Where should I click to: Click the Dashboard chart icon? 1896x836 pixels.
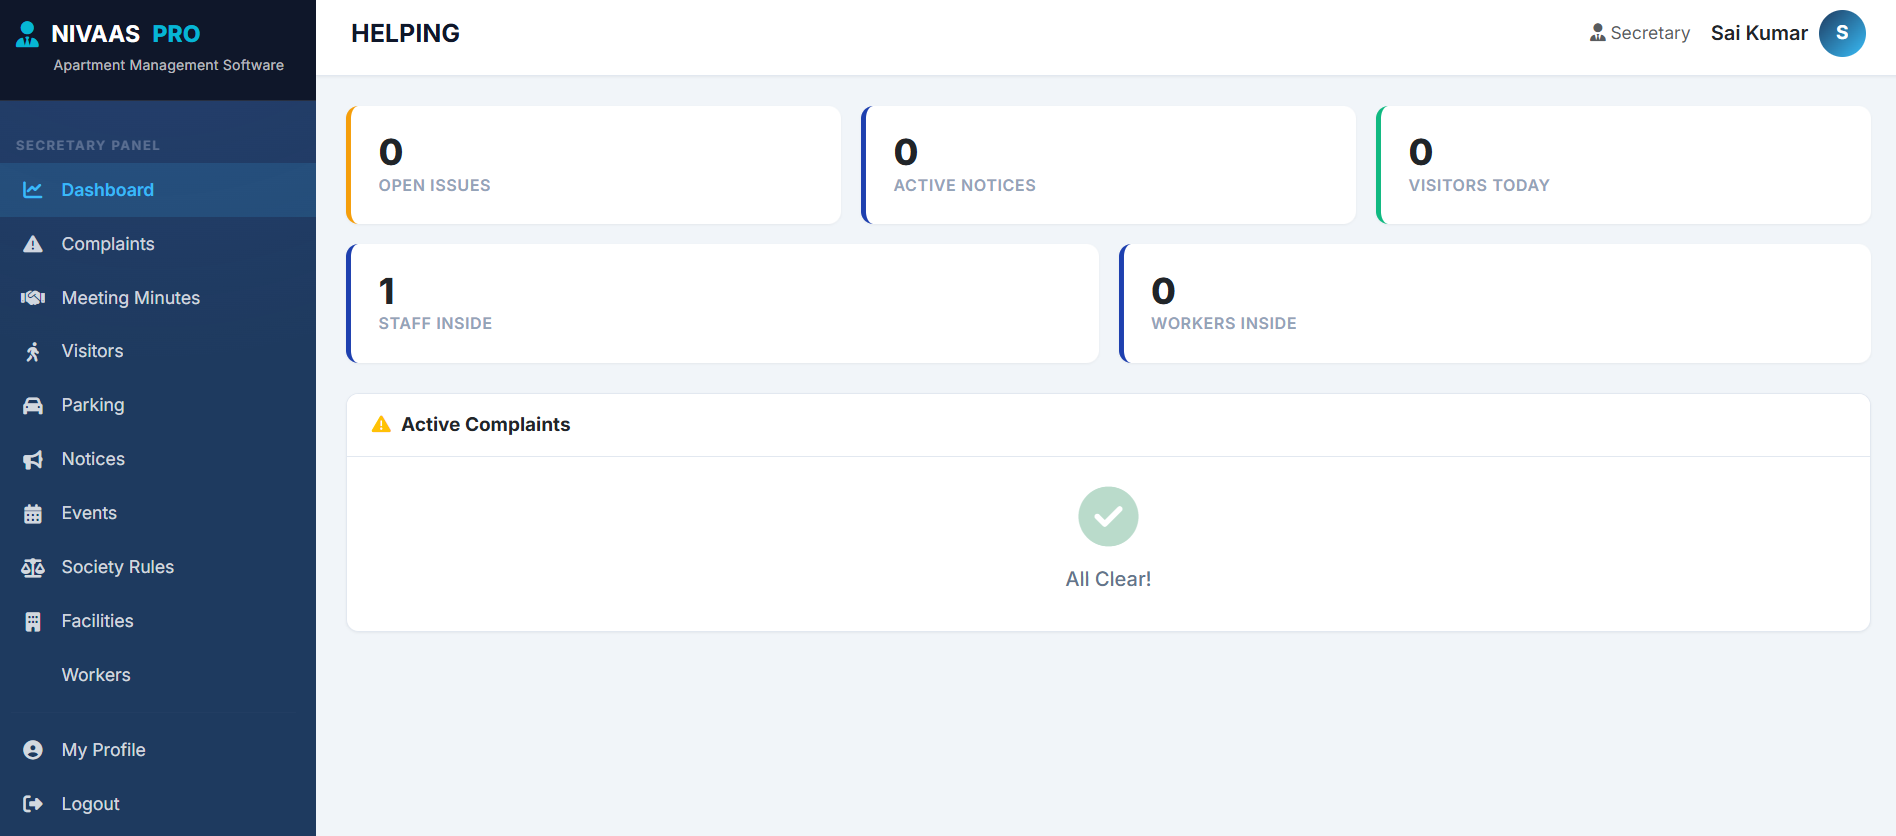point(33,190)
